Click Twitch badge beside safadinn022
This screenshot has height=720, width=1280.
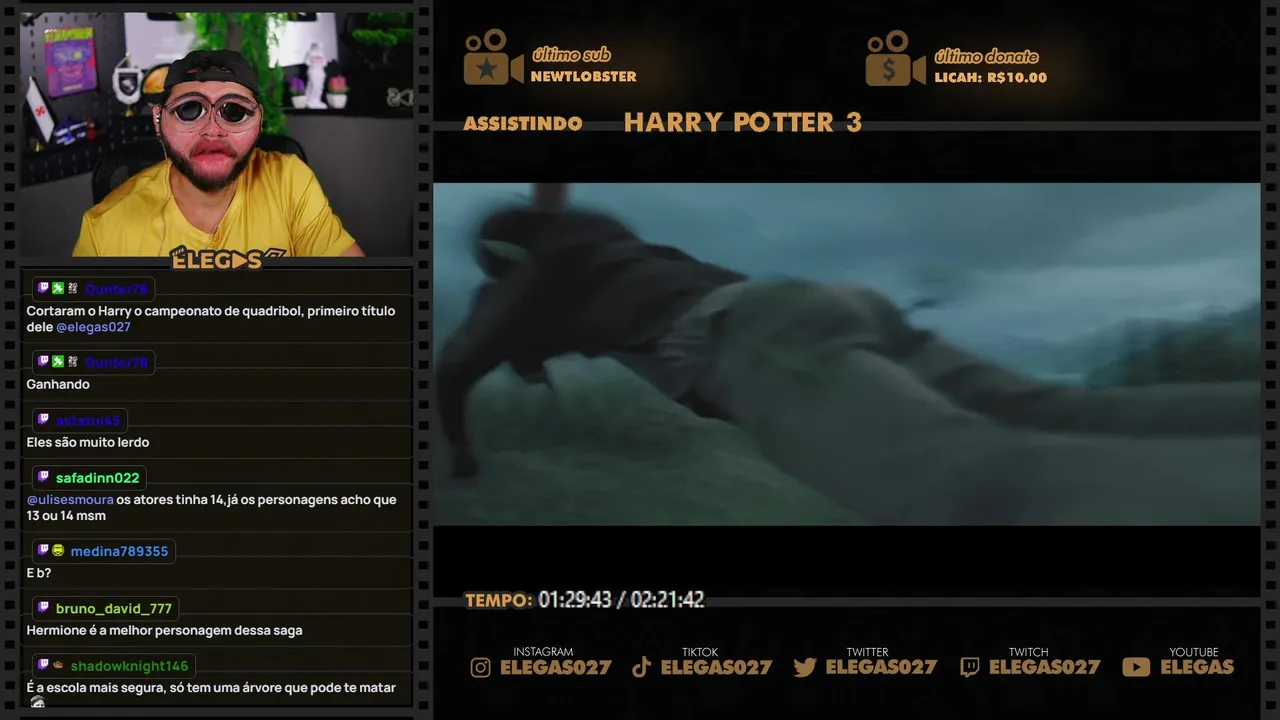pos(43,477)
